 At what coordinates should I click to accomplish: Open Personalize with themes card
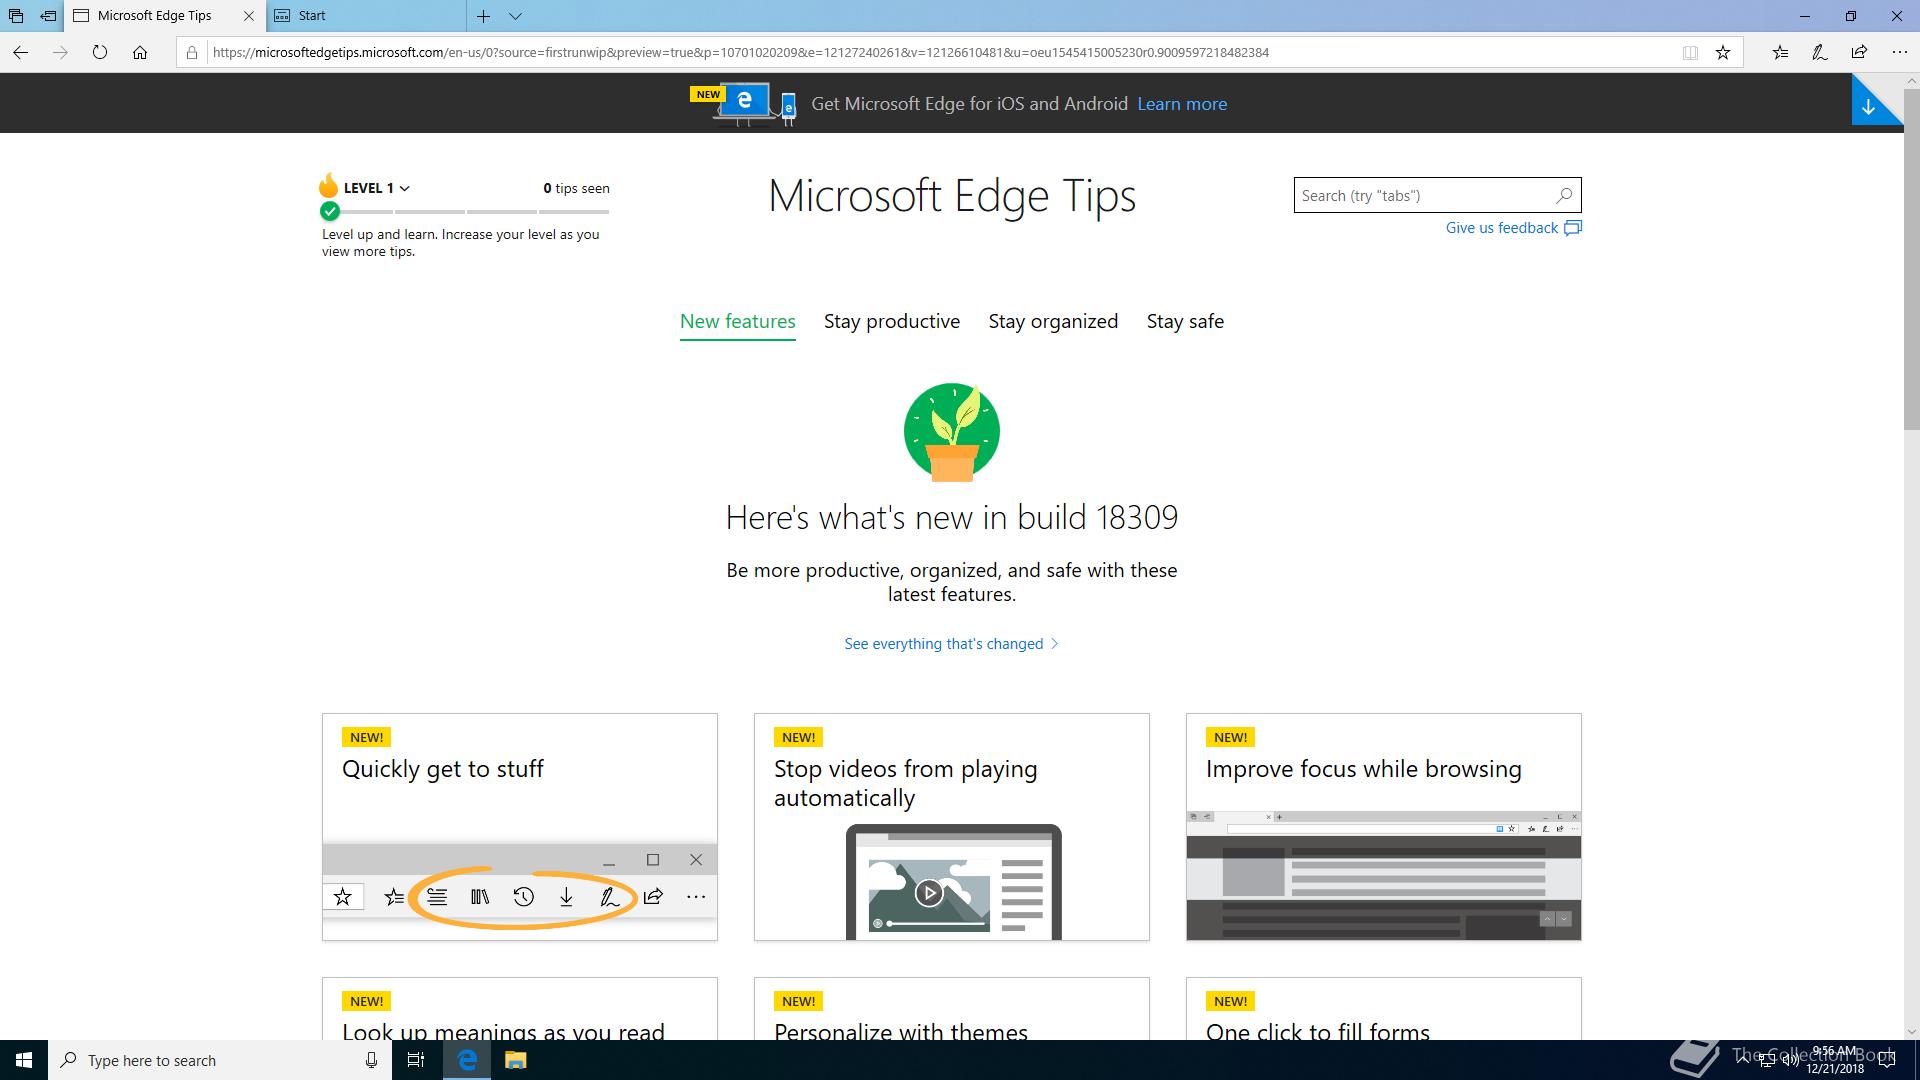[x=952, y=1009]
